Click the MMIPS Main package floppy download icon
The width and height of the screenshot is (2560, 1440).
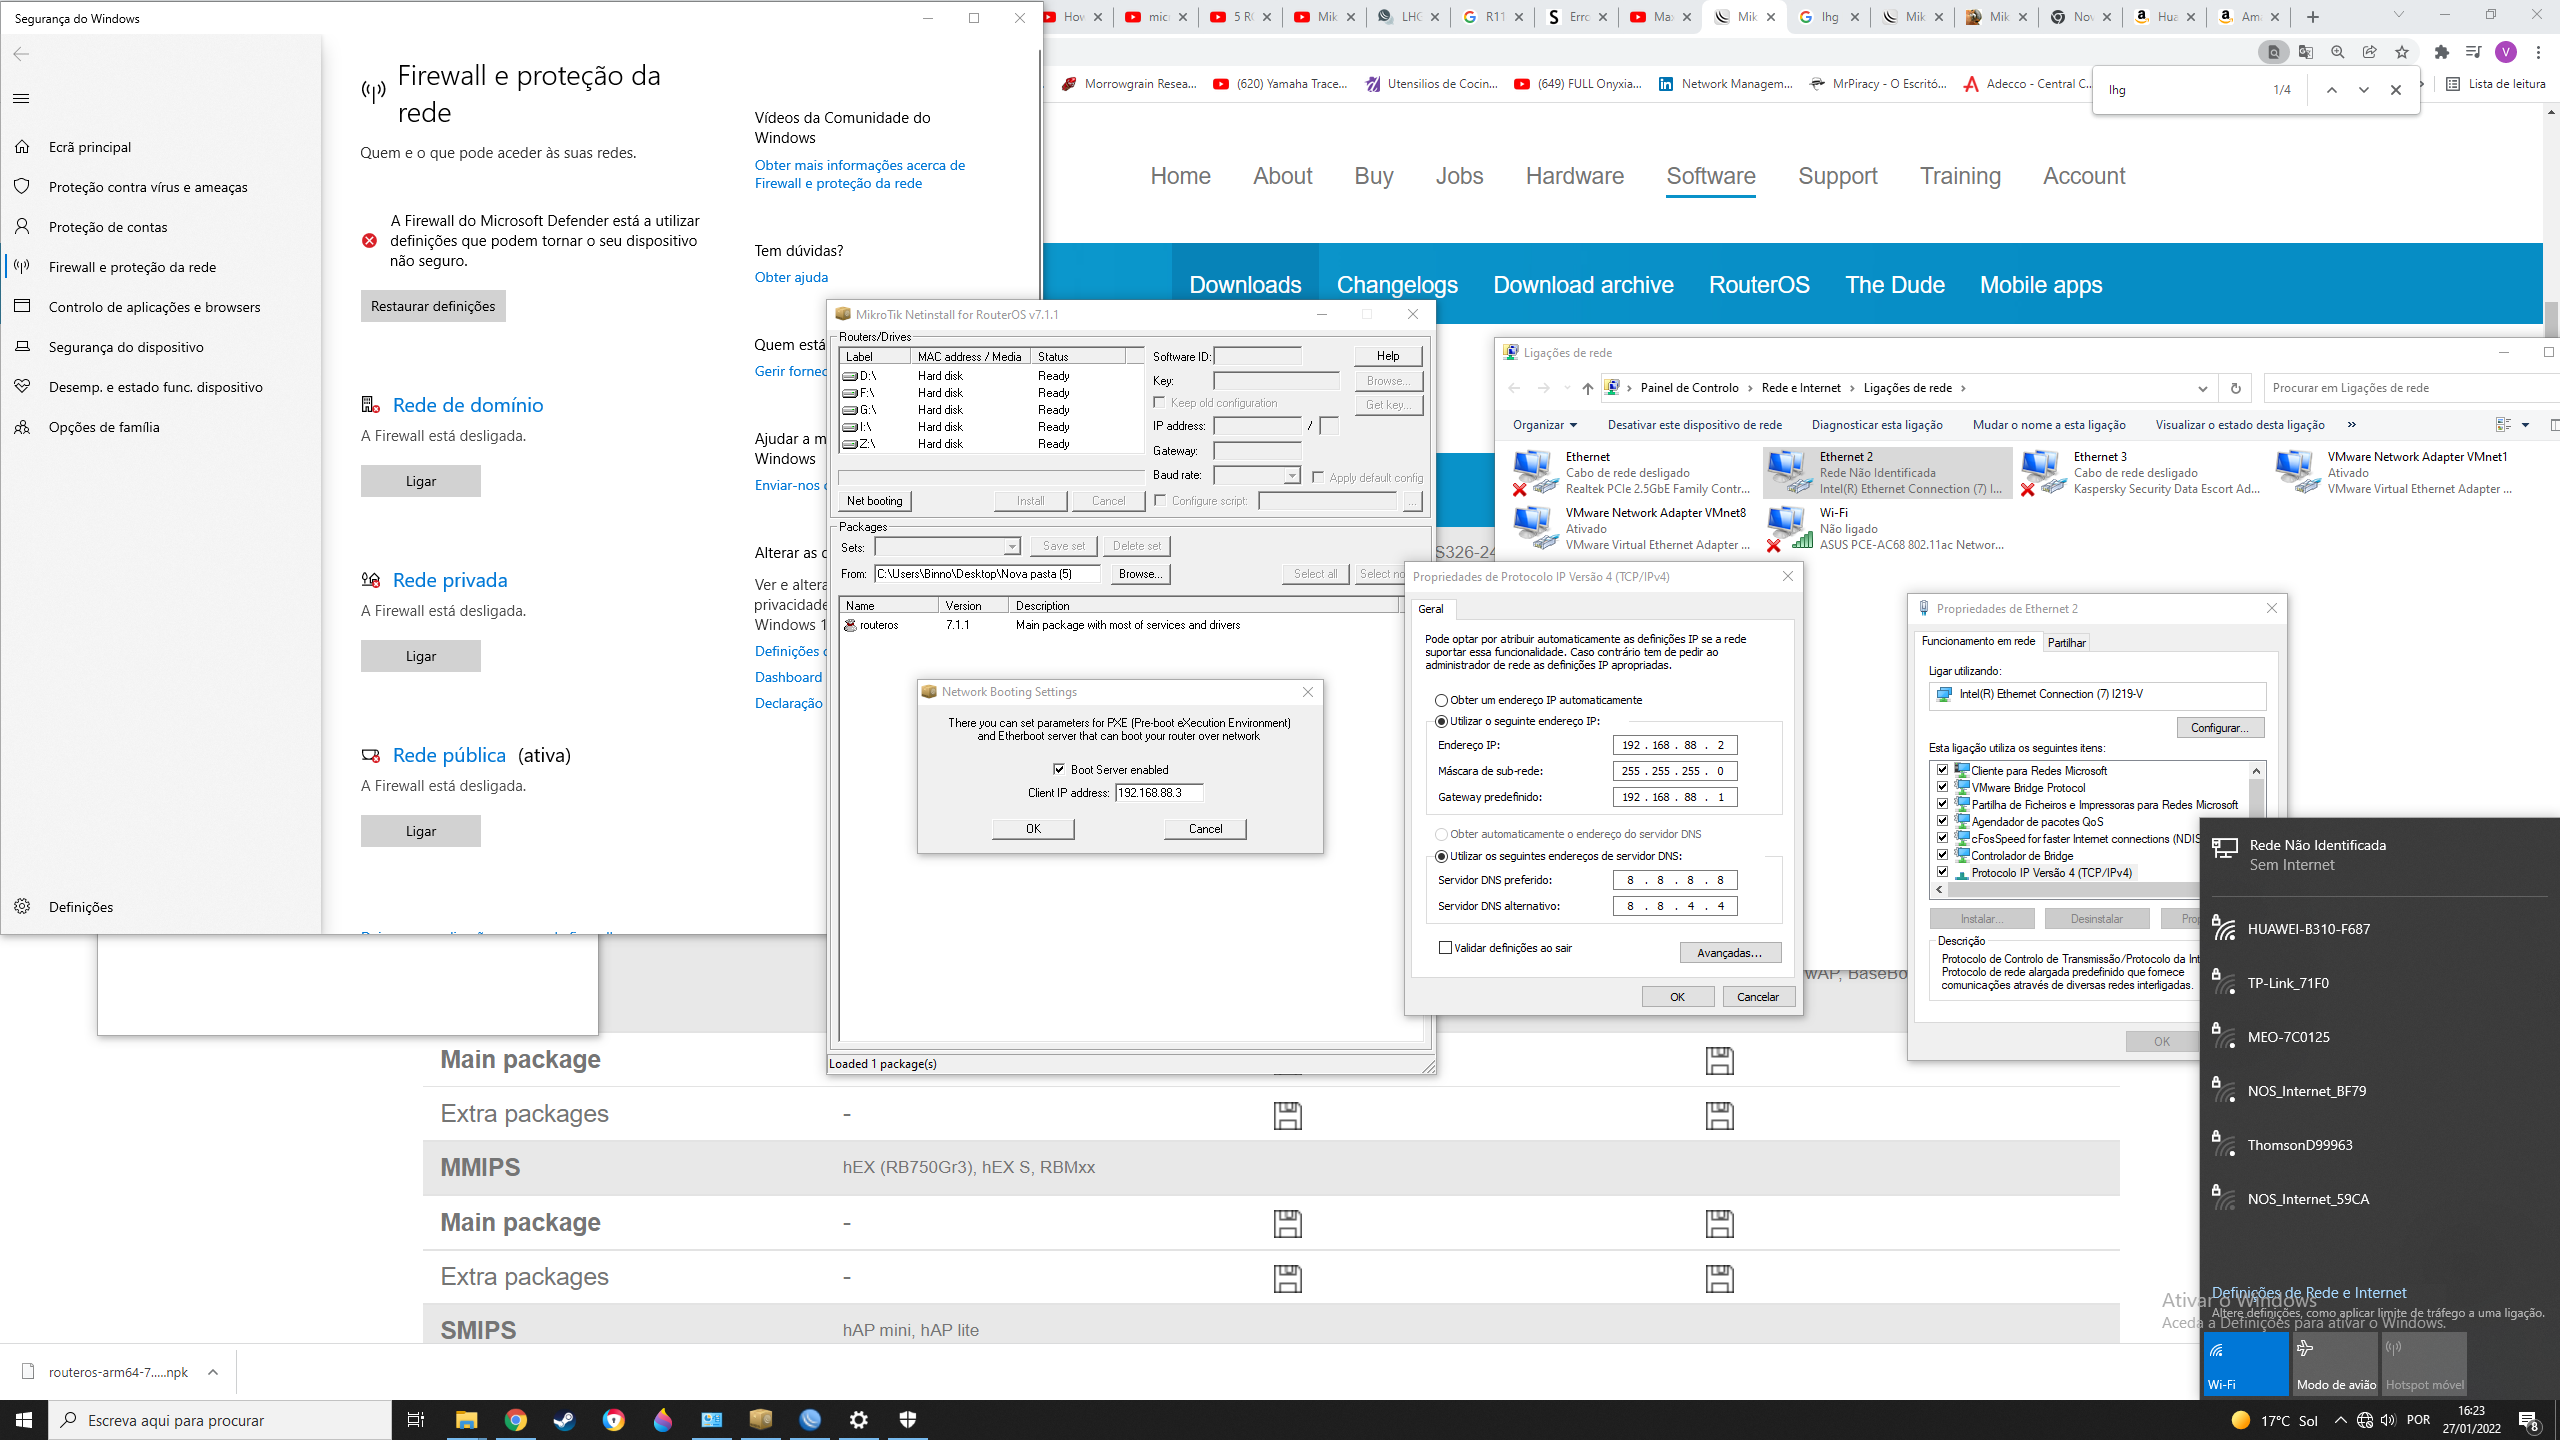click(x=1287, y=1223)
